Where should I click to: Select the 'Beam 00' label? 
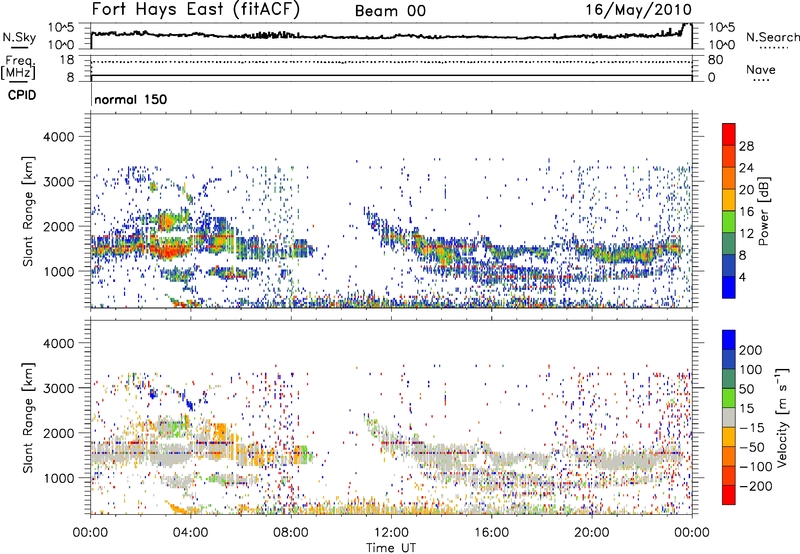390,11
